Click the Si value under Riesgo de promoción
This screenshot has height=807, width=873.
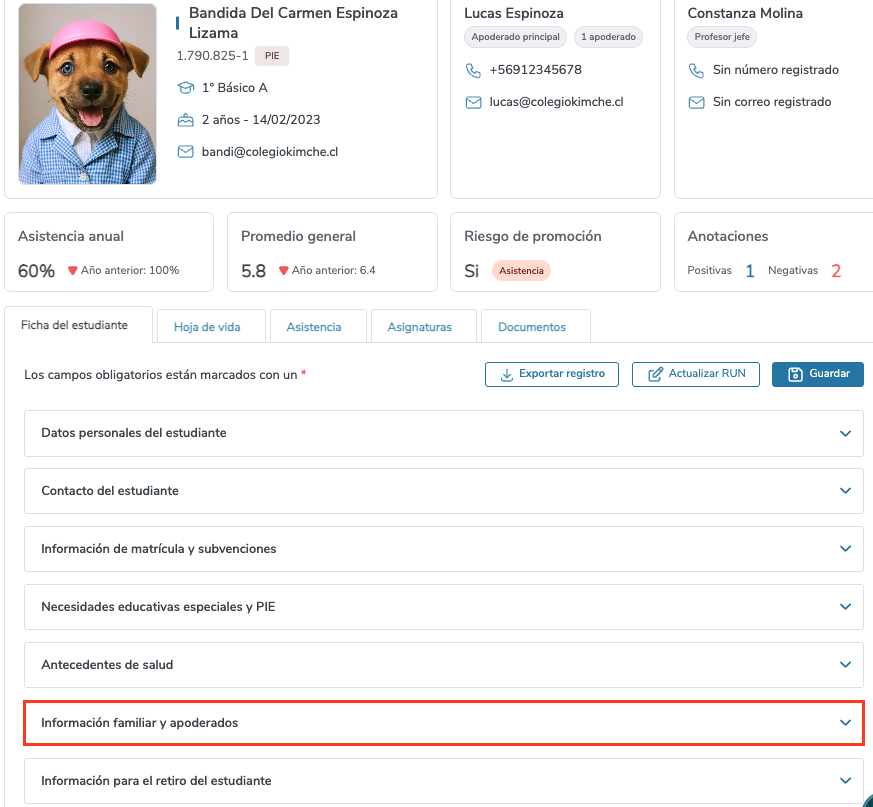pyautogui.click(x=471, y=271)
